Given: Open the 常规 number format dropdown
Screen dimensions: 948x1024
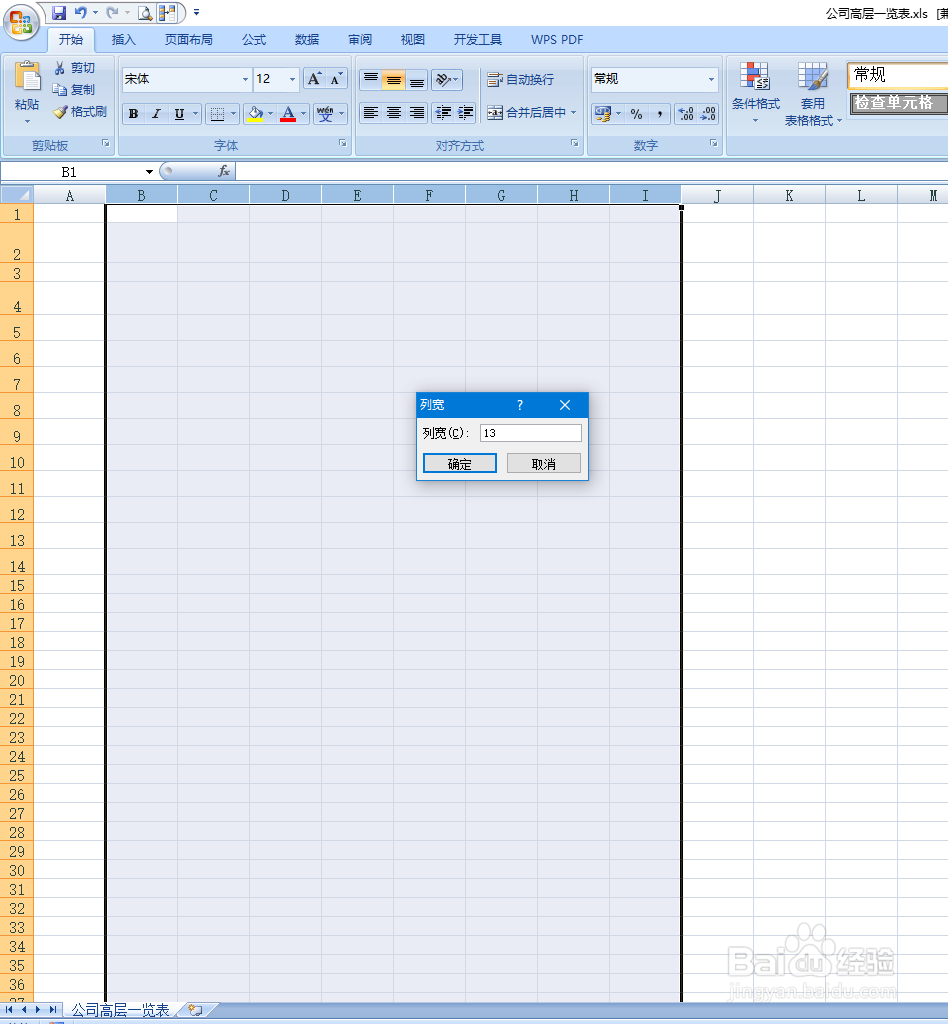Looking at the screenshot, I should click(711, 79).
